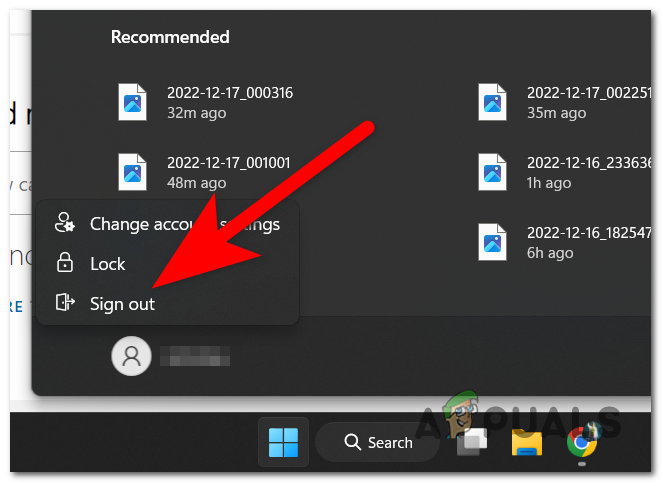Image resolution: width=662 pixels, height=483 pixels.
Task: Click image icon of 2022-12-17_000316
Action: click(132, 102)
